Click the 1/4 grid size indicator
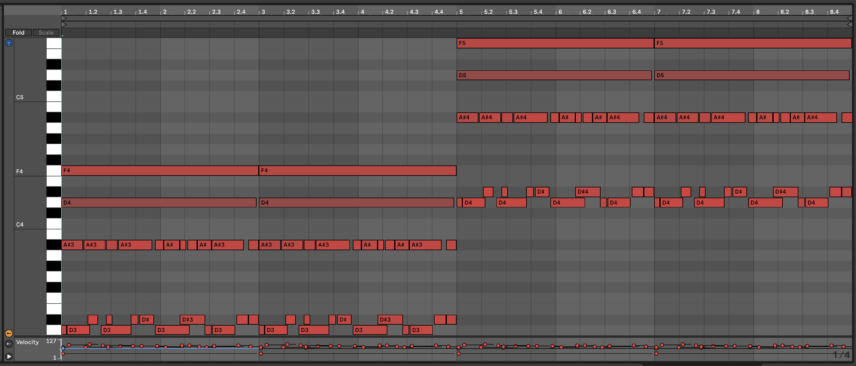This screenshot has height=366, width=856. (x=841, y=355)
